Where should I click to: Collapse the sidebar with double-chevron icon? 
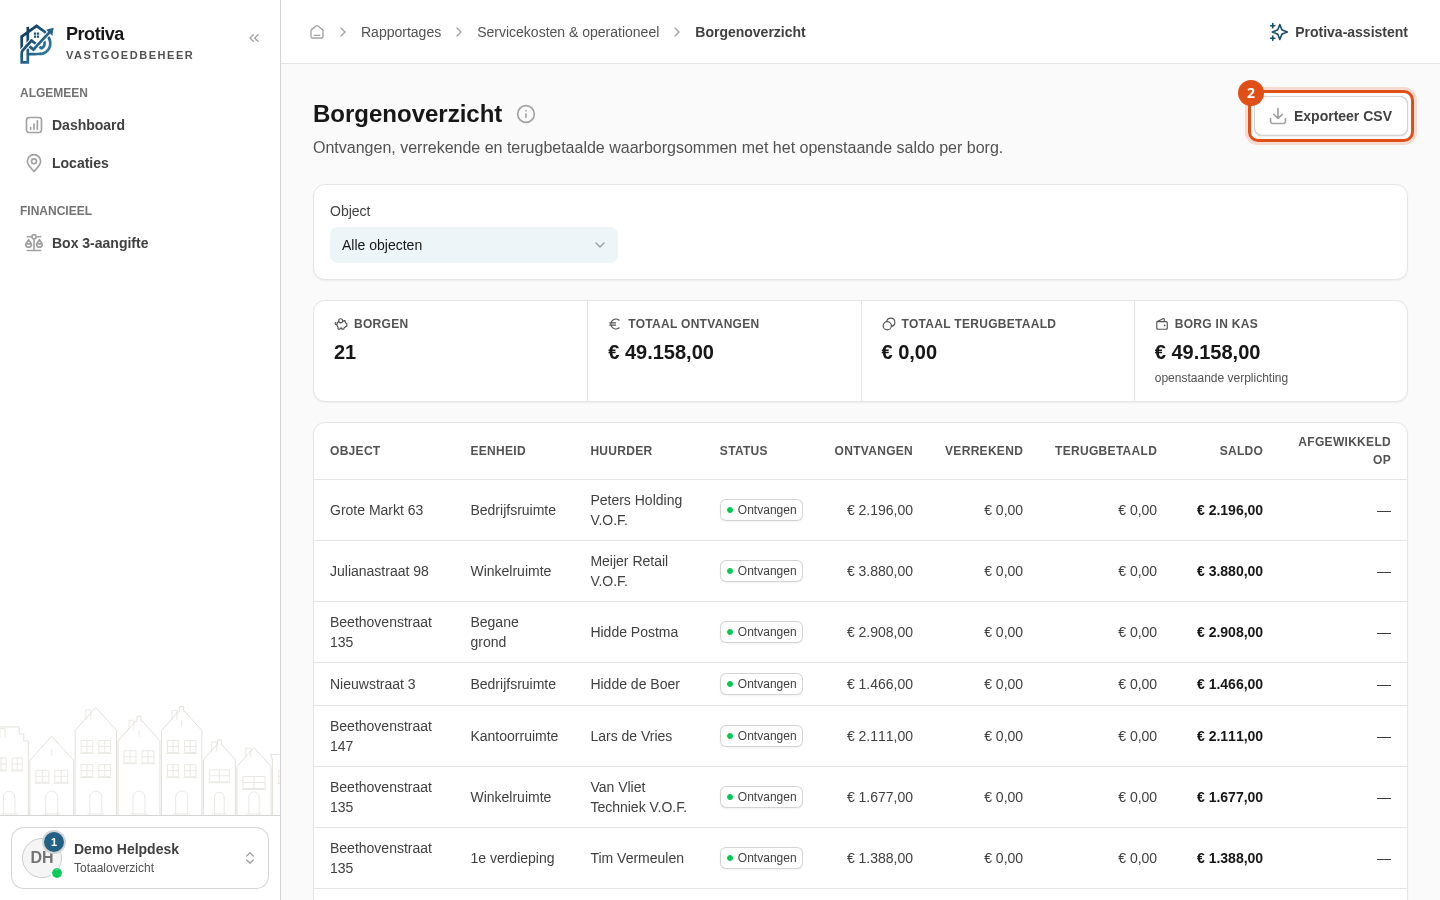coord(254,38)
